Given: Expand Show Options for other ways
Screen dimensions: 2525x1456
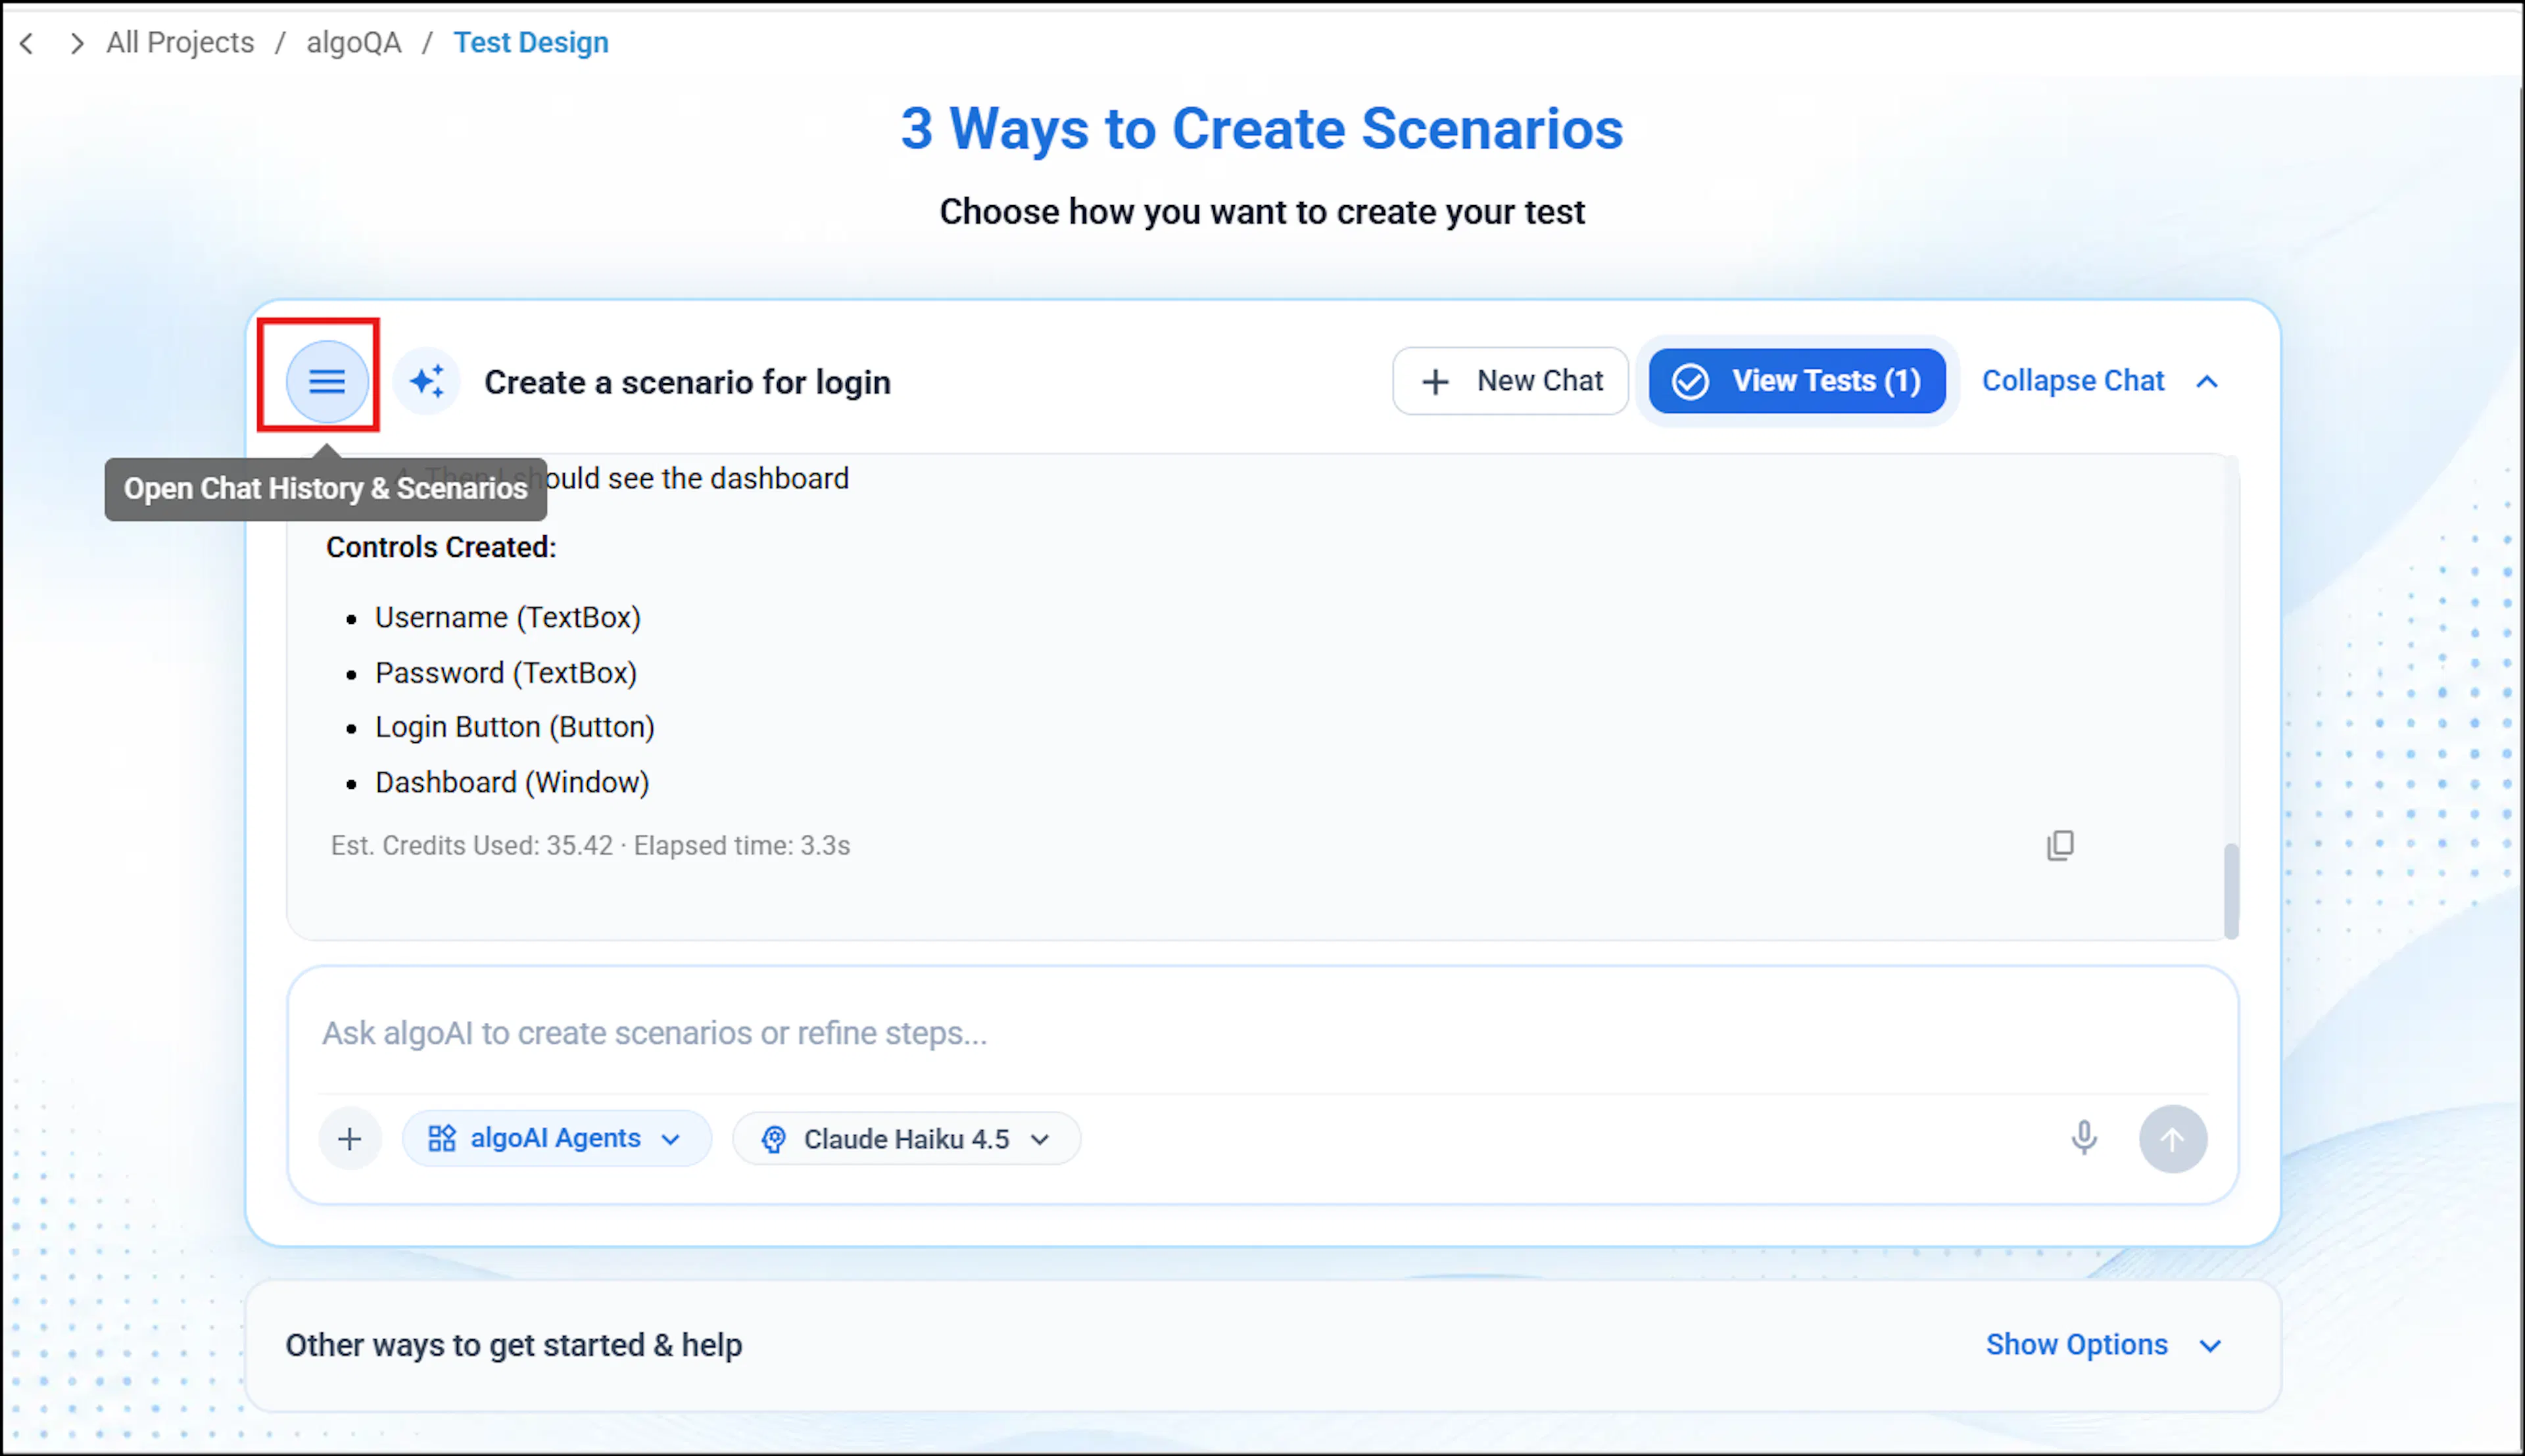Looking at the screenshot, I should 2103,1345.
